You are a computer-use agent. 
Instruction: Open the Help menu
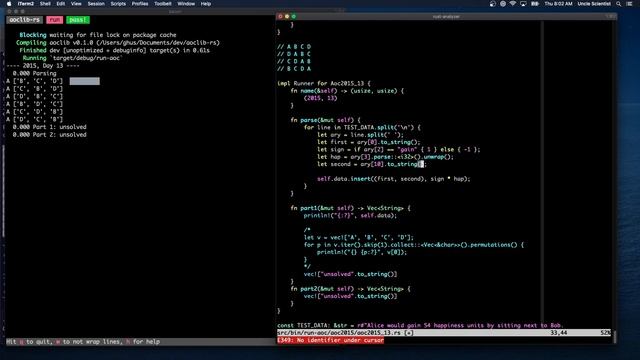206,4
